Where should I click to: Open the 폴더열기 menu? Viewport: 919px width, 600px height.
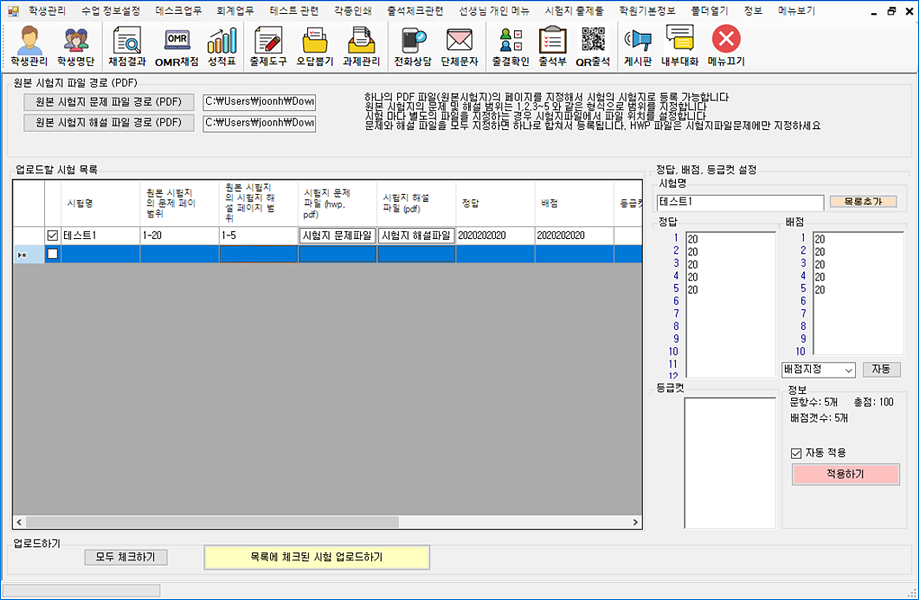[x=709, y=11]
